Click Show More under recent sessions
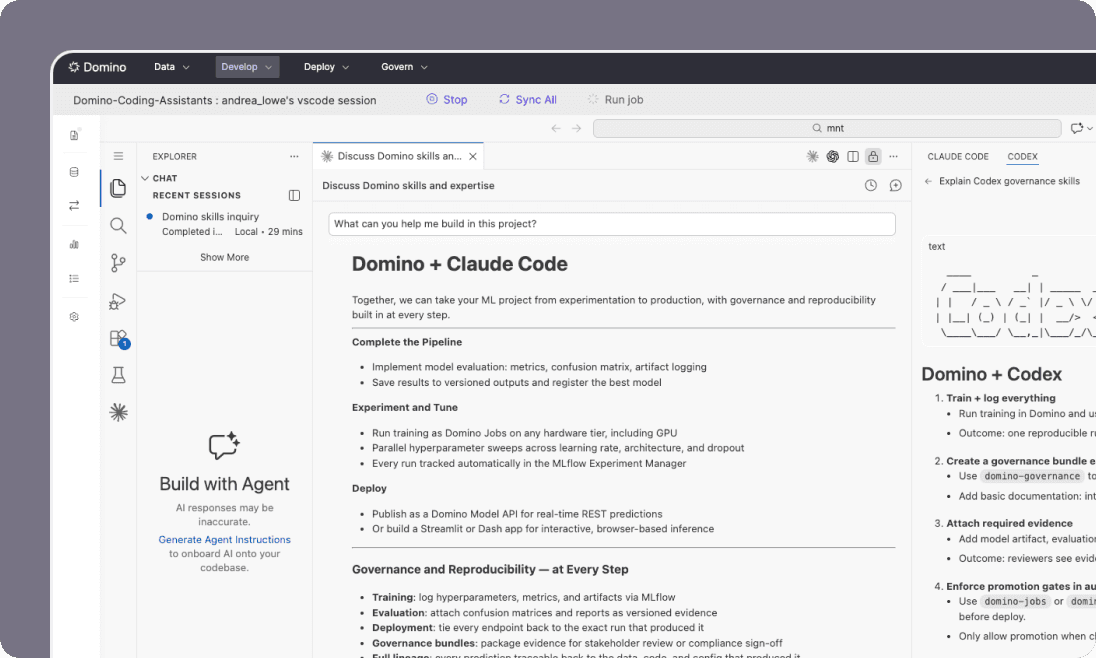Viewport: 1096px width, 658px height. [x=224, y=257]
